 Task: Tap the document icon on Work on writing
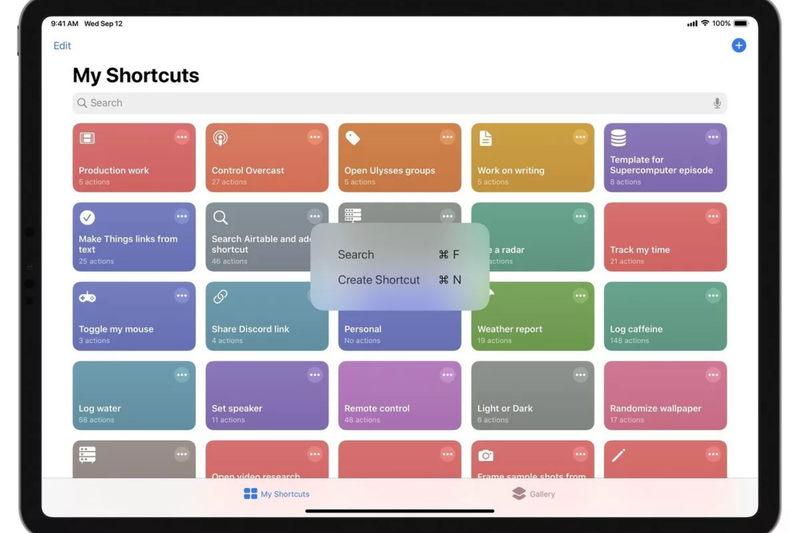click(x=486, y=138)
